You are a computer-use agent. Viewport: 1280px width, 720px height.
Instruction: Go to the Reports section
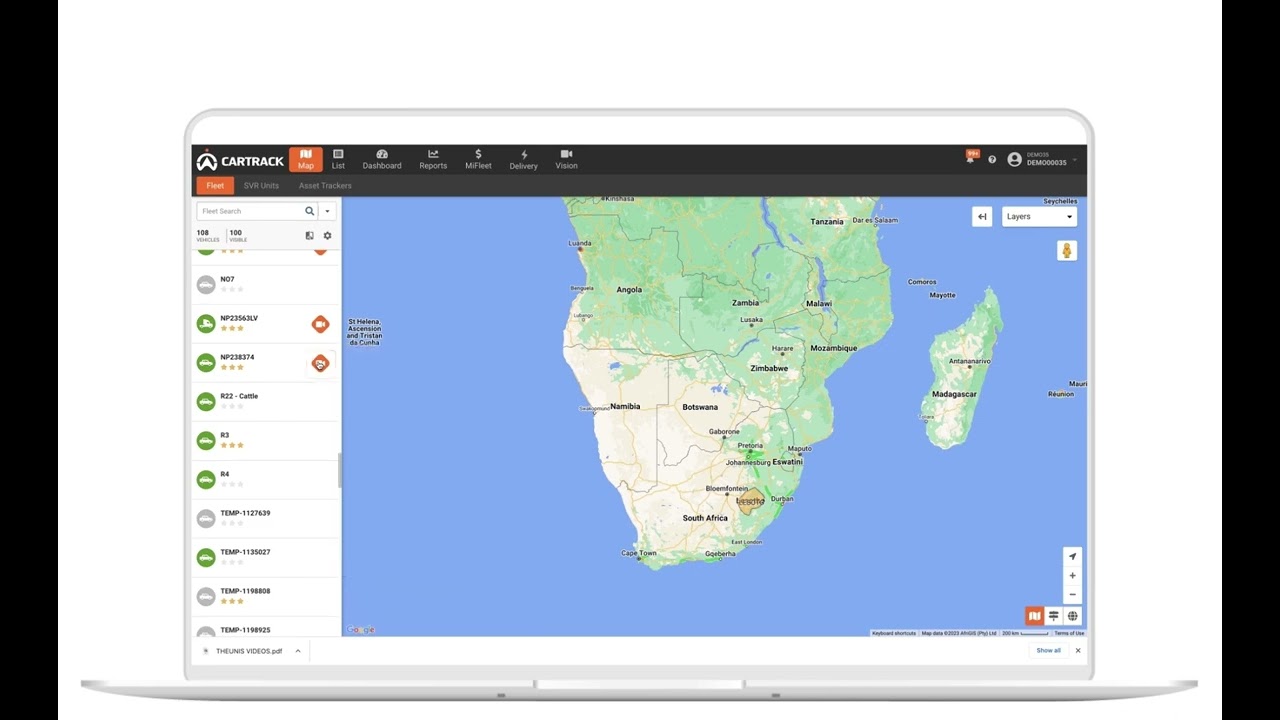click(x=433, y=160)
